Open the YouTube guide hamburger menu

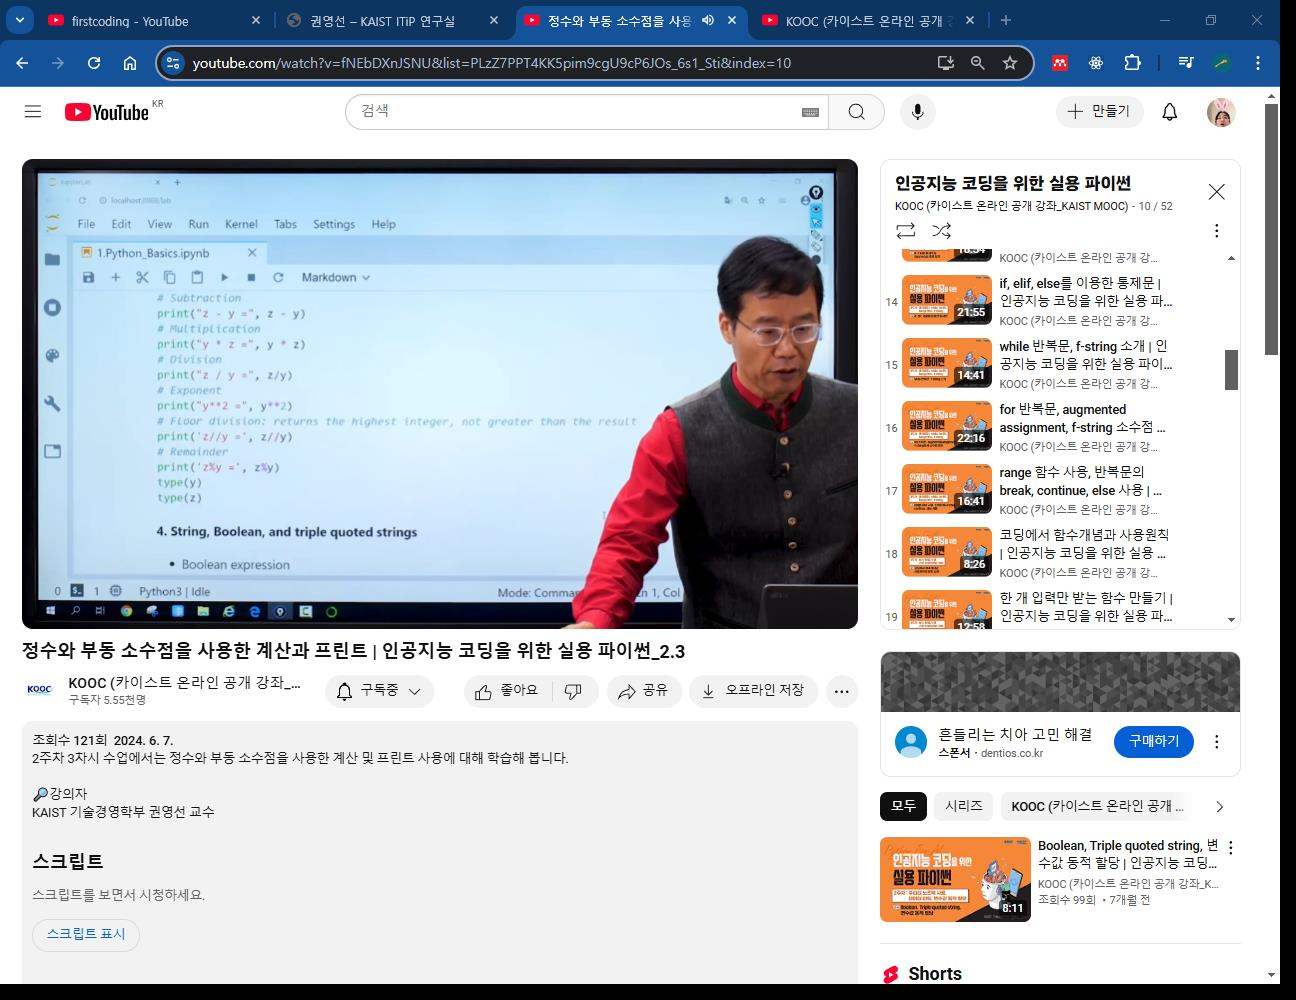[33, 112]
